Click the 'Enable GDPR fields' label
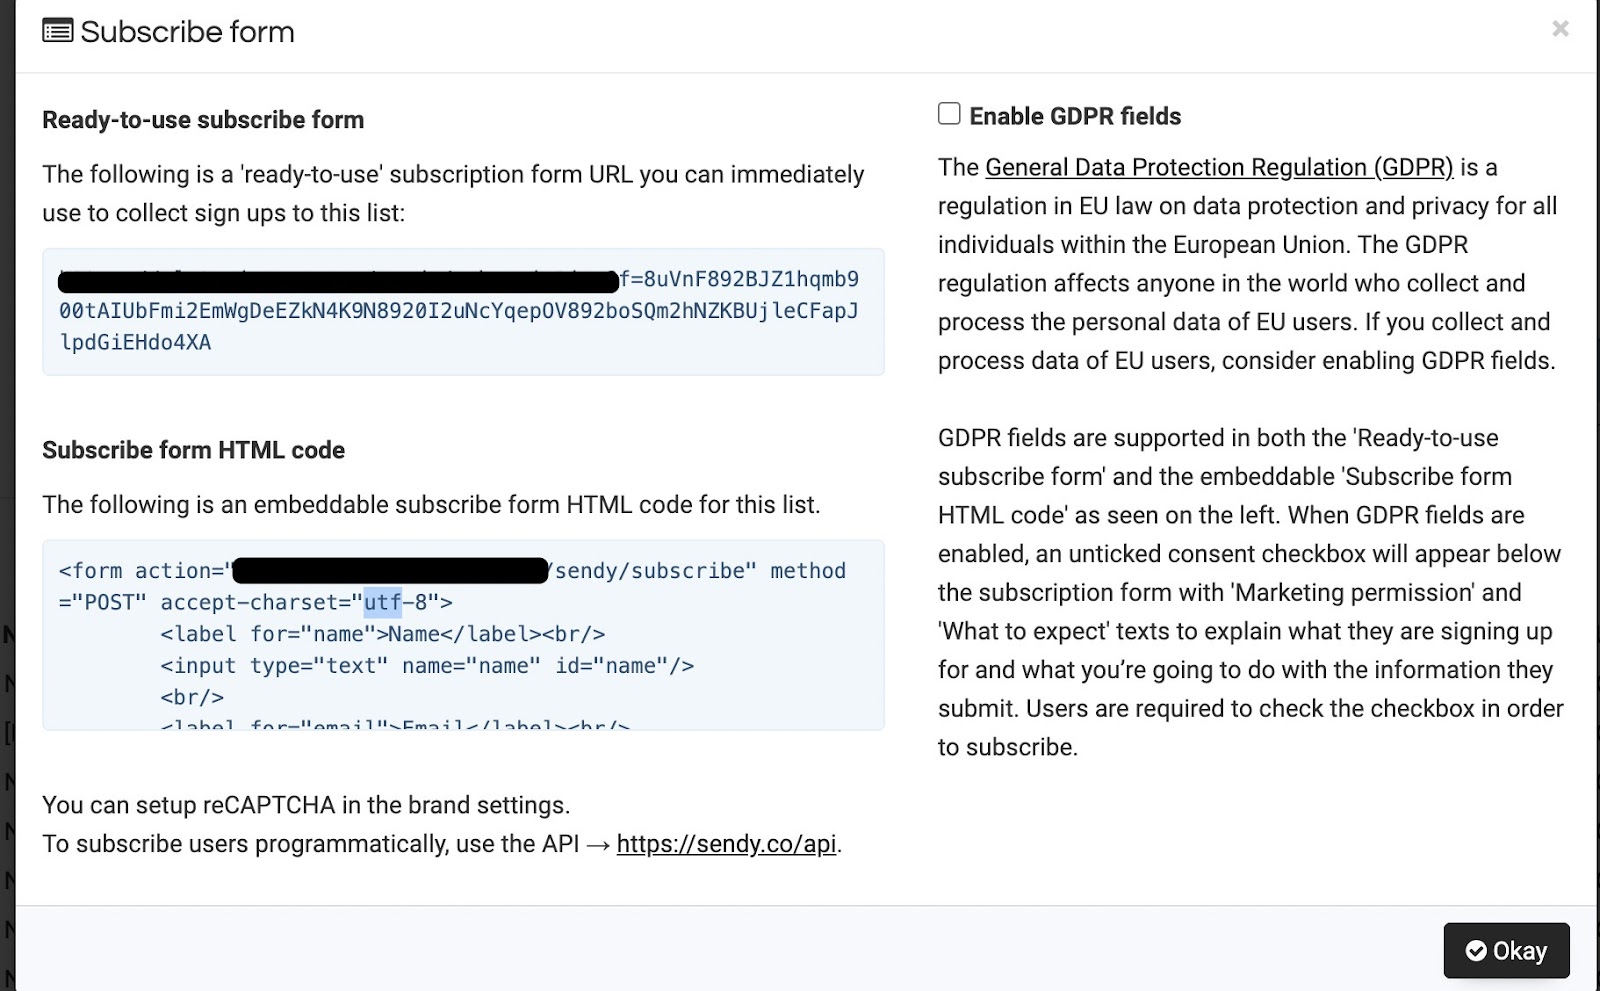 (1075, 117)
